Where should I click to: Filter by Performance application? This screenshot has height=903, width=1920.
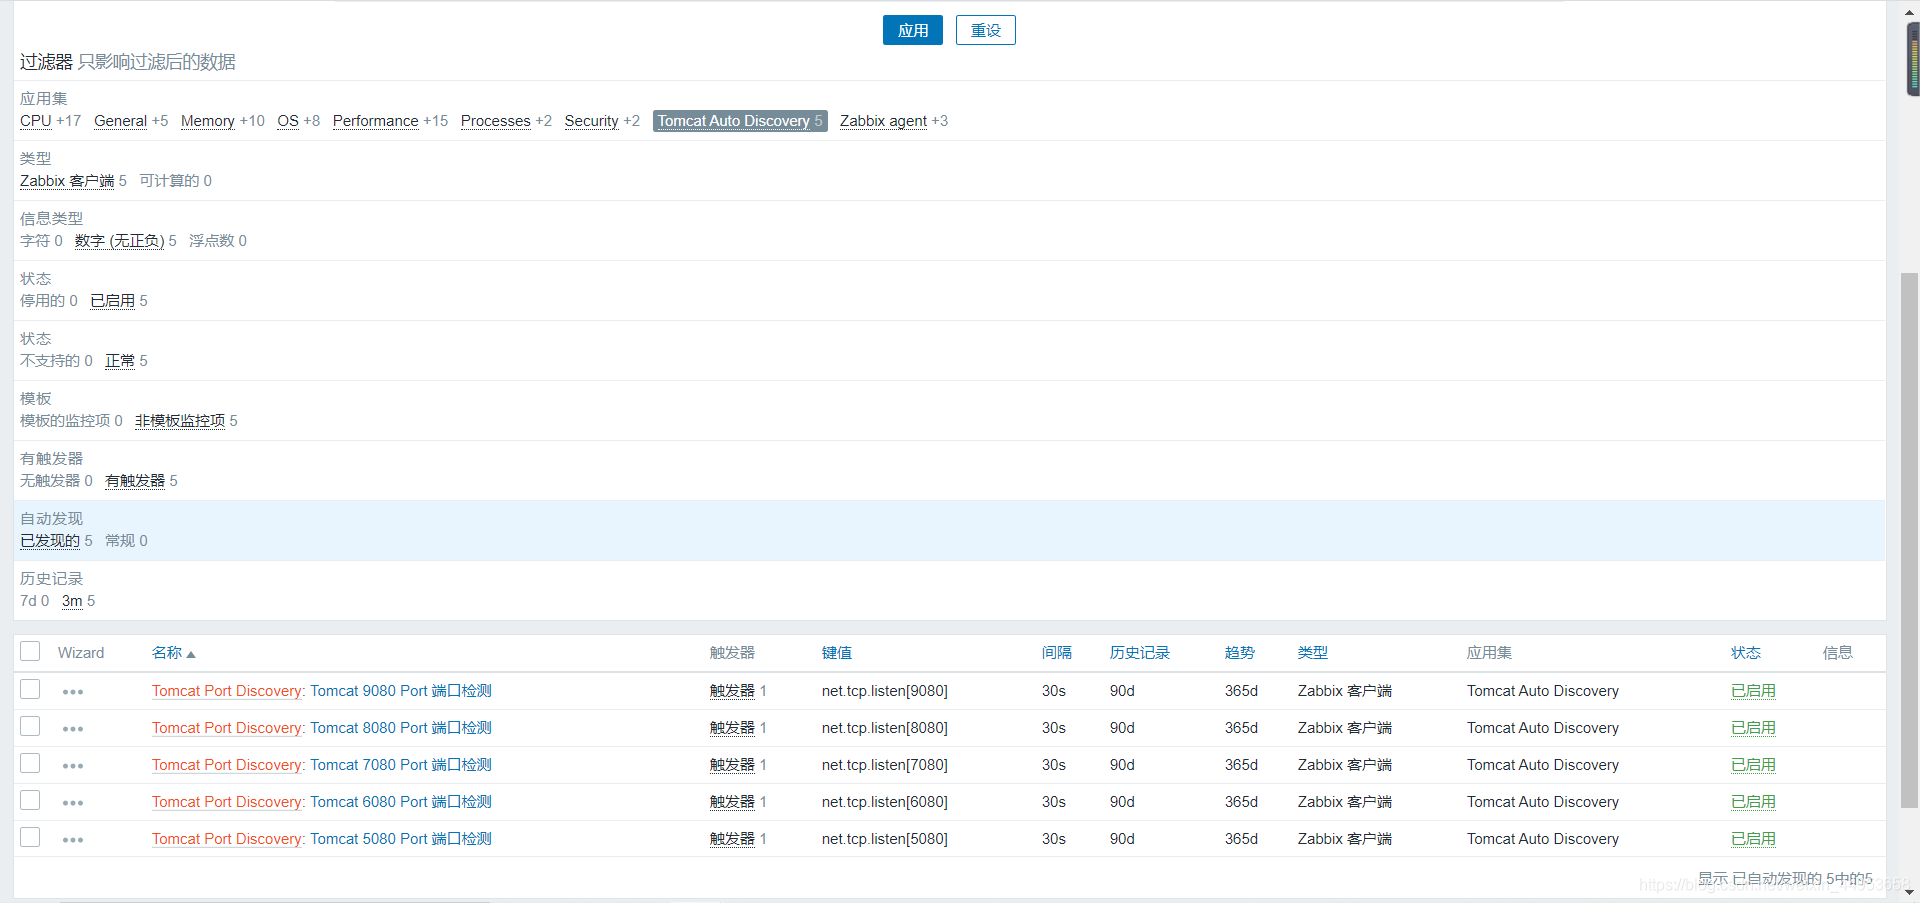coord(376,121)
